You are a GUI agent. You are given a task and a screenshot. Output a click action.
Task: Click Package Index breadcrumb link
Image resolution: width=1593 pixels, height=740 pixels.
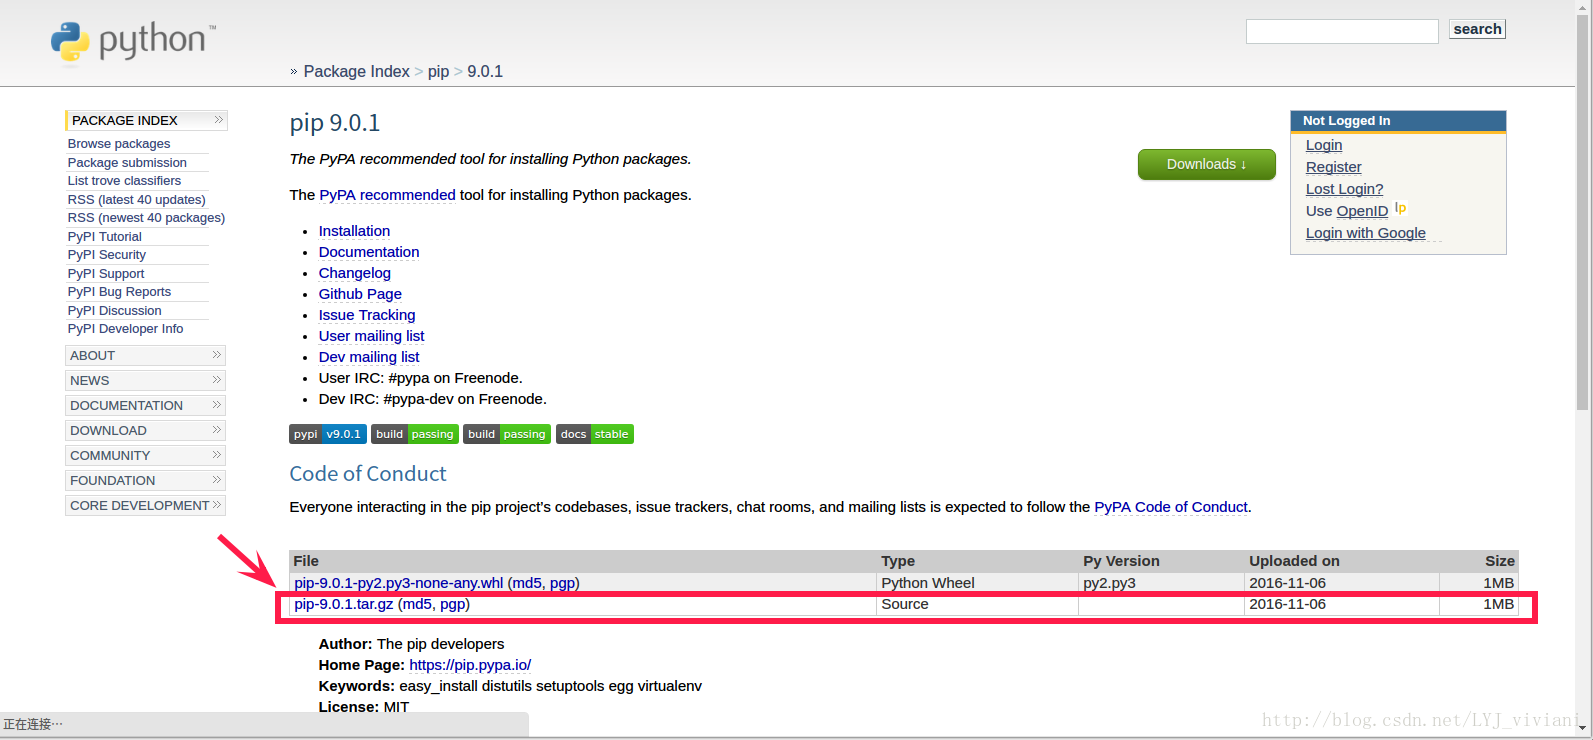356,72
